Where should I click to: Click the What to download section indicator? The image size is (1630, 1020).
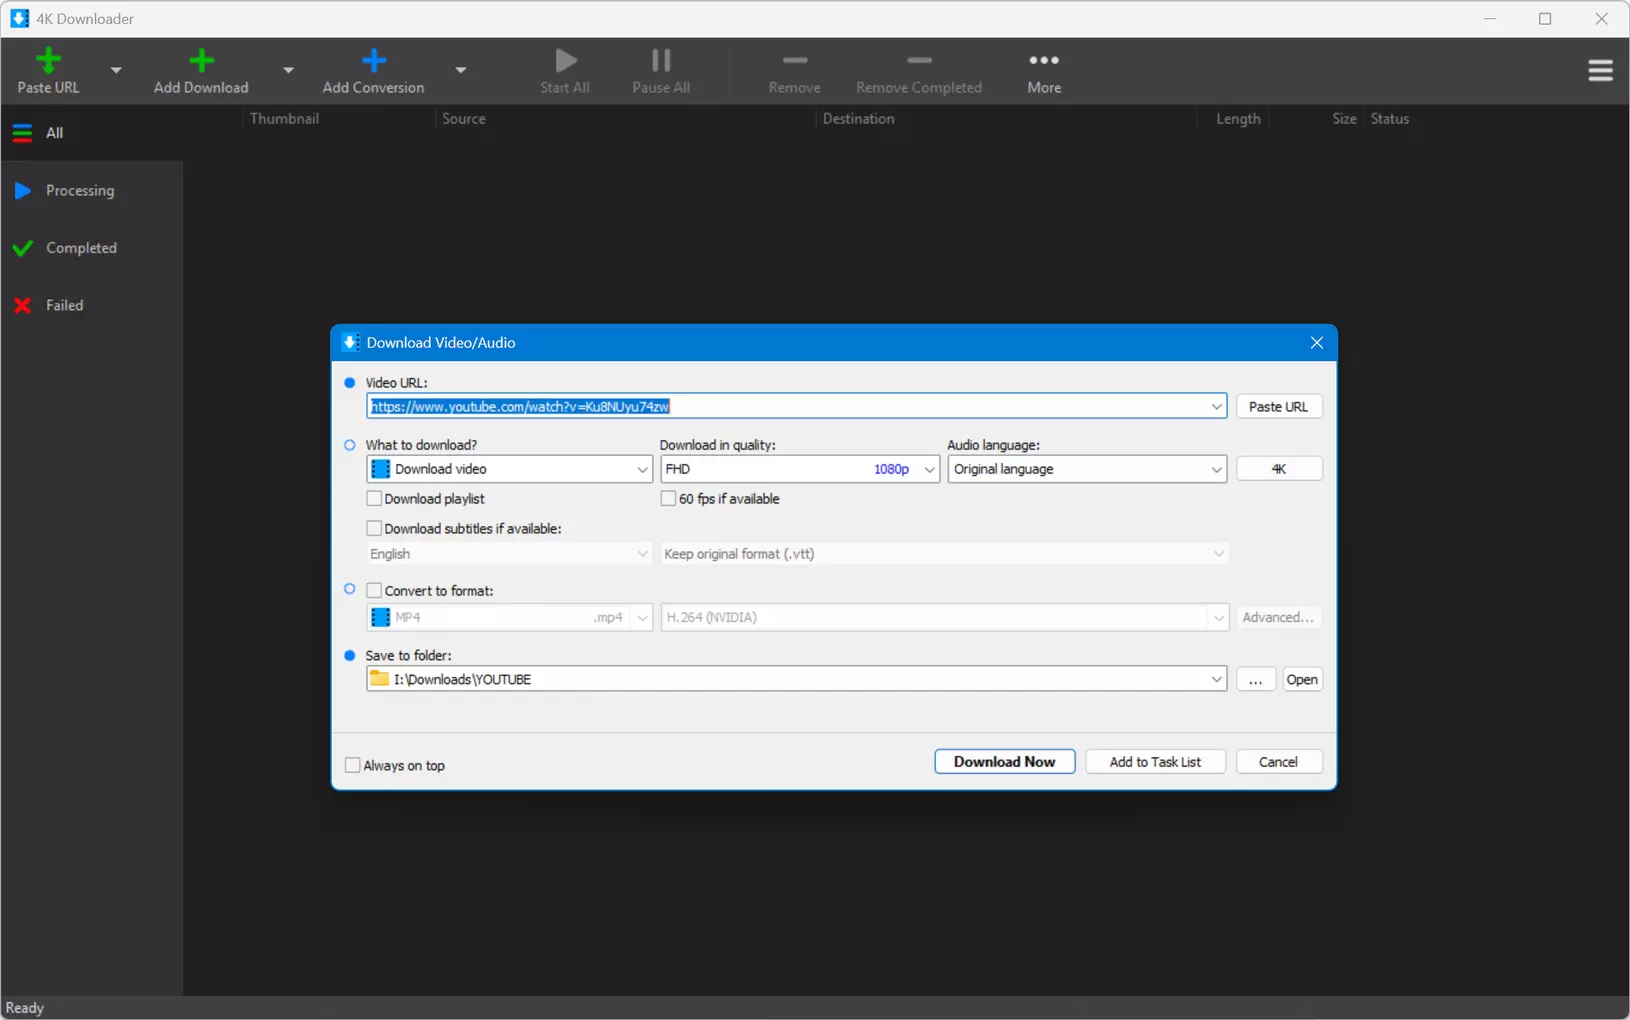click(350, 445)
